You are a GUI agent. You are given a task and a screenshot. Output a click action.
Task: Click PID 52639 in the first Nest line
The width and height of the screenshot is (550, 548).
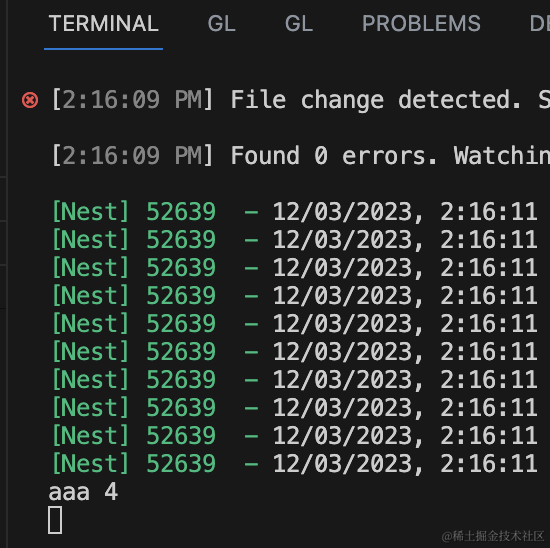(181, 212)
